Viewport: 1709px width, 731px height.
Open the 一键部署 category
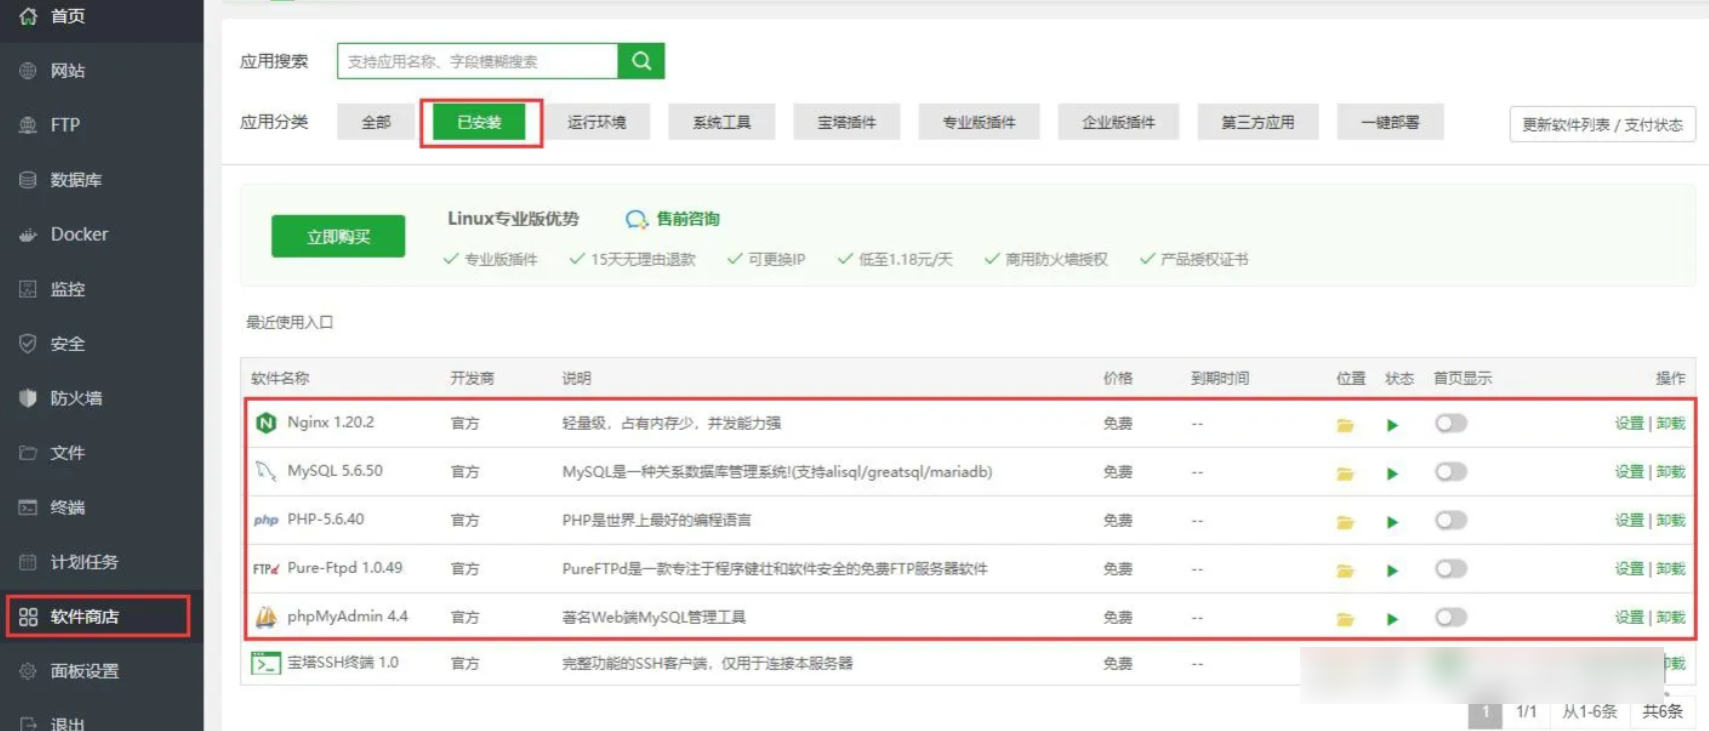[x=1390, y=122]
